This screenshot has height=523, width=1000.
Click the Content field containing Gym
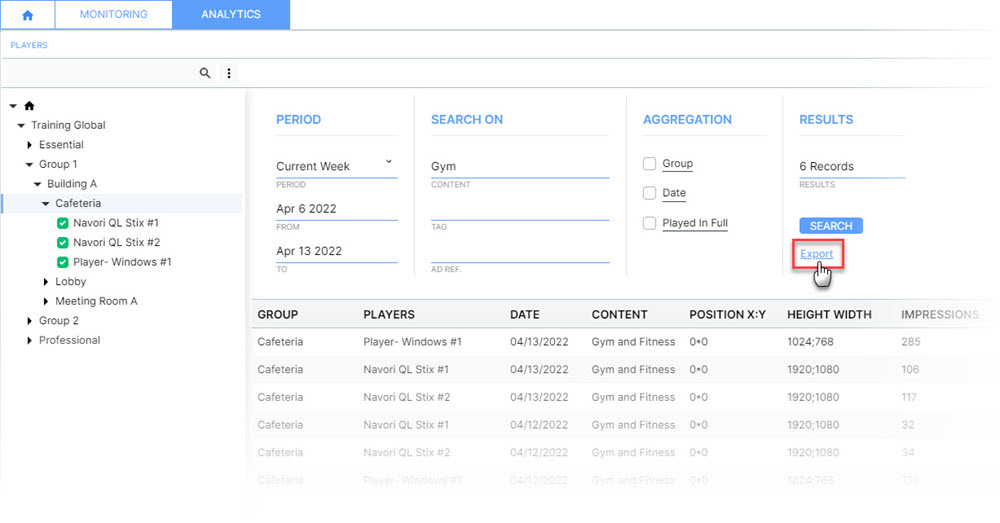[x=519, y=167]
